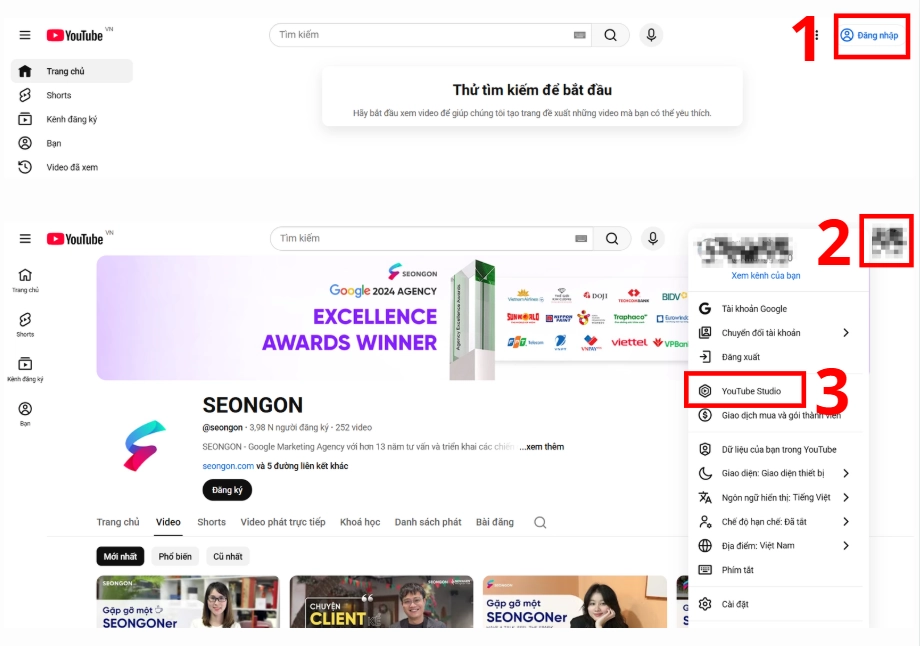Screen dimensions: 920x646
Task: Click the Xem kênh của bạn link
Action: [x=766, y=276]
